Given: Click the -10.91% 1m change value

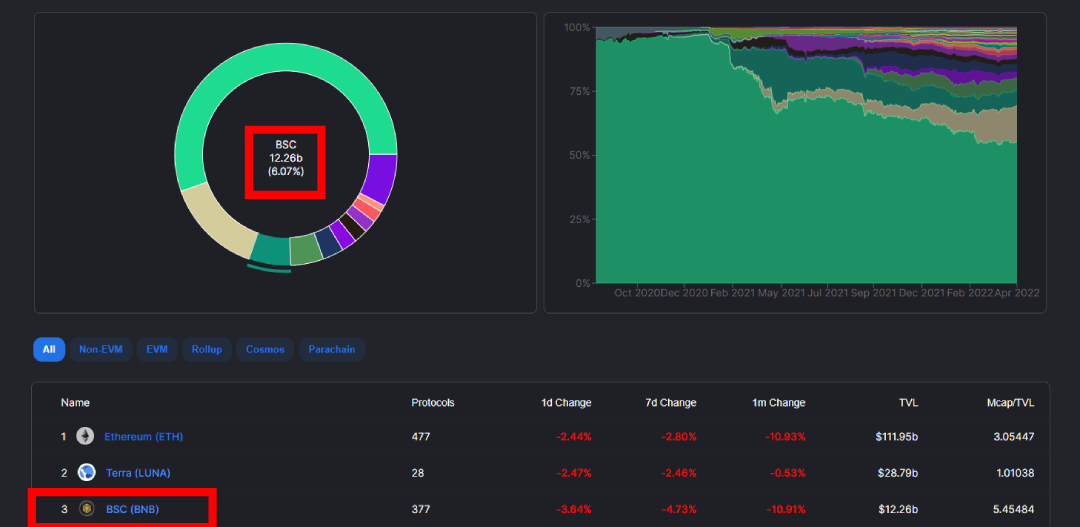Looking at the screenshot, I should click(x=786, y=510).
